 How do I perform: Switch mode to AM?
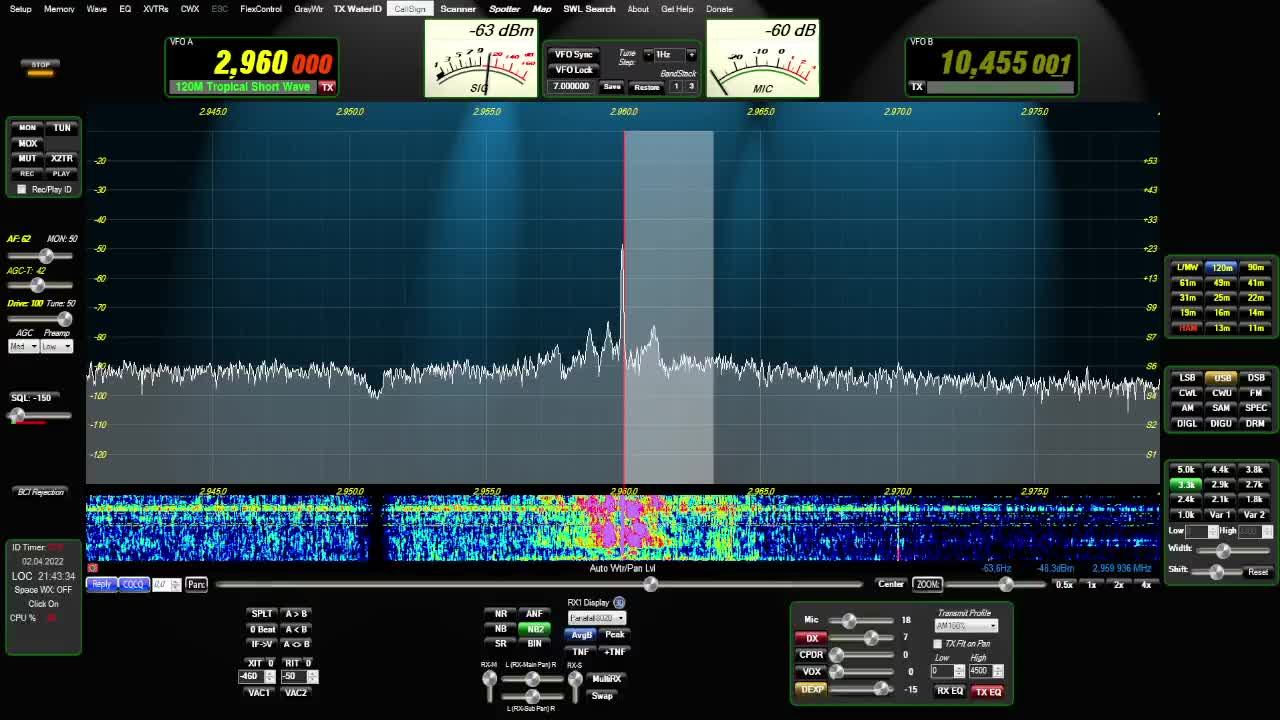1187,408
